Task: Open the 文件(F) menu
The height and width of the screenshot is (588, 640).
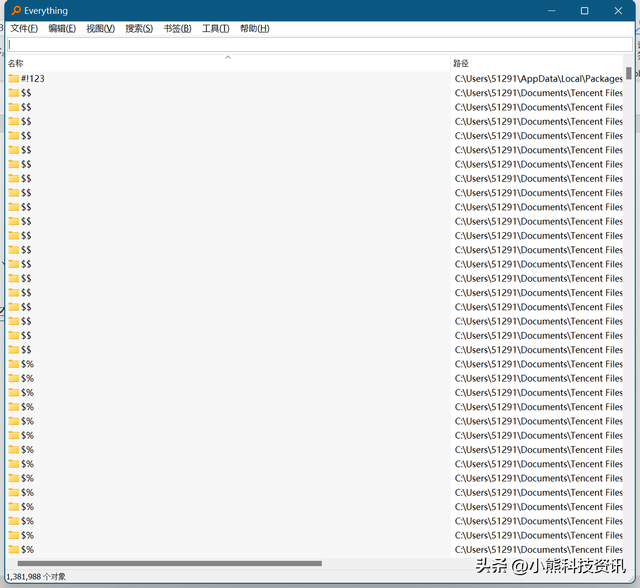Action: click(x=24, y=29)
